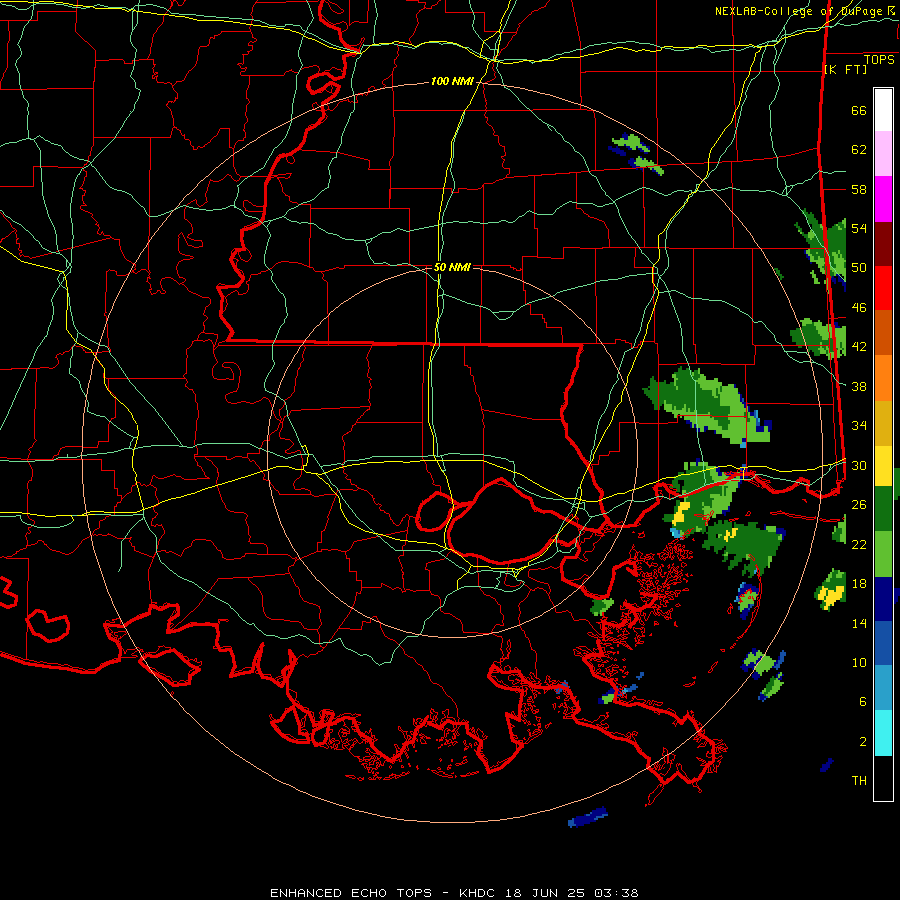The image size is (900, 900).
Task: Click the black TH swatch in the legend
Action: coord(883,778)
